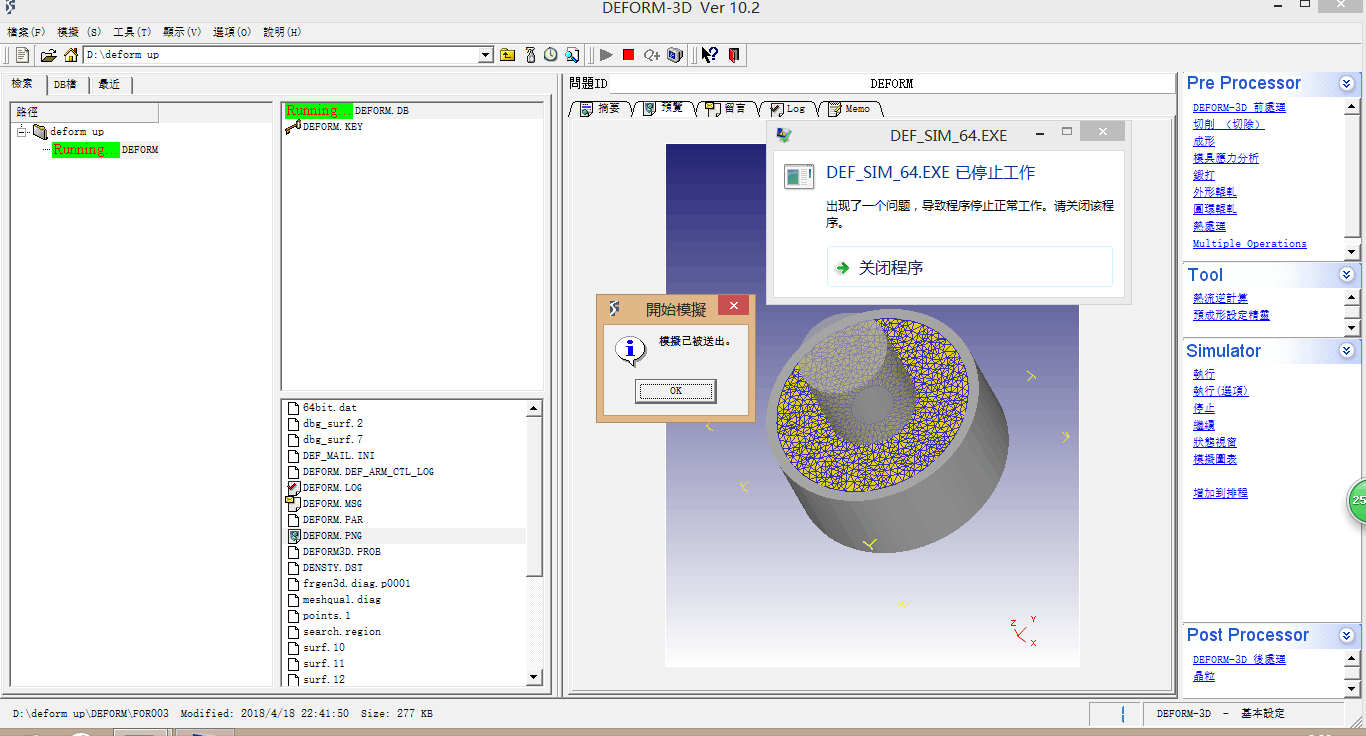Viewport: 1366px width, 736px height.
Task: Close the 開始模擬 dialog with X
Action: [x=733, y=306]
